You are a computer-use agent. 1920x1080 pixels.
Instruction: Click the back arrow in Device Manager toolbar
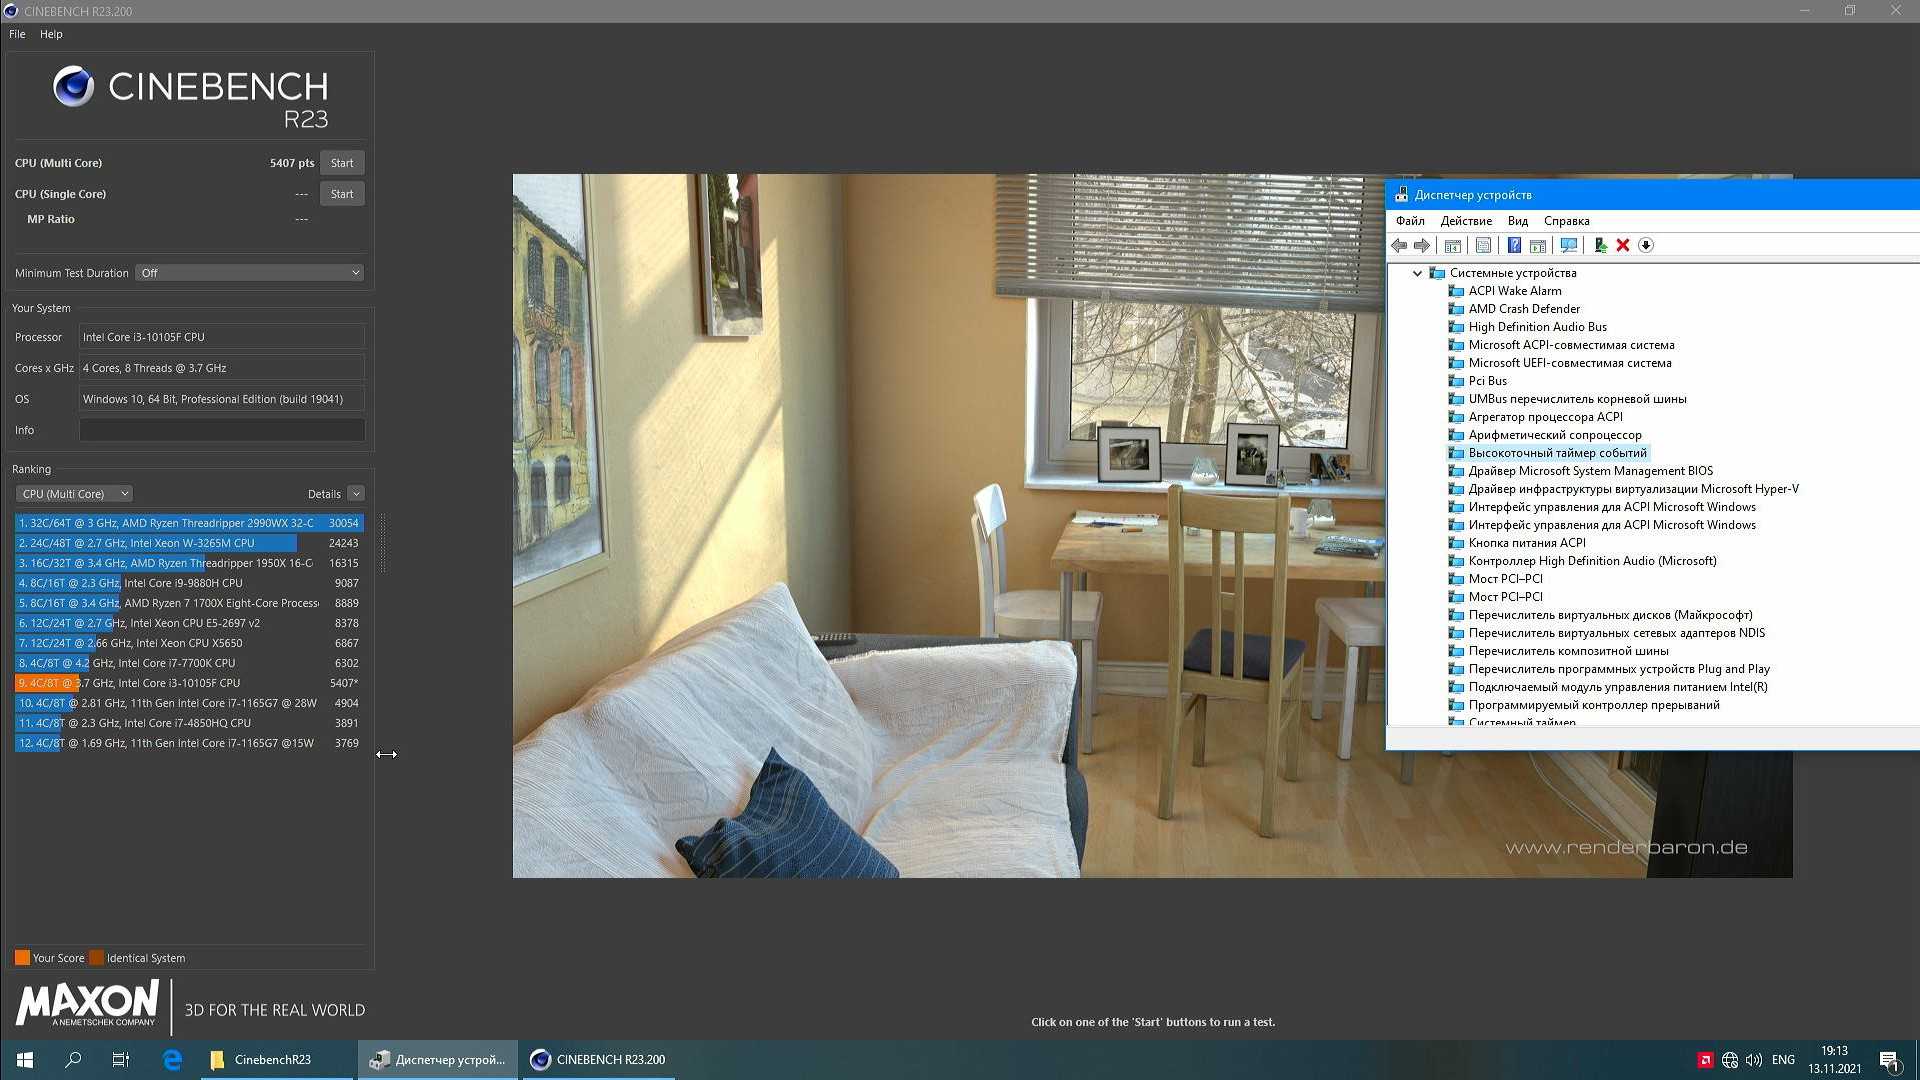(1399, 246)
